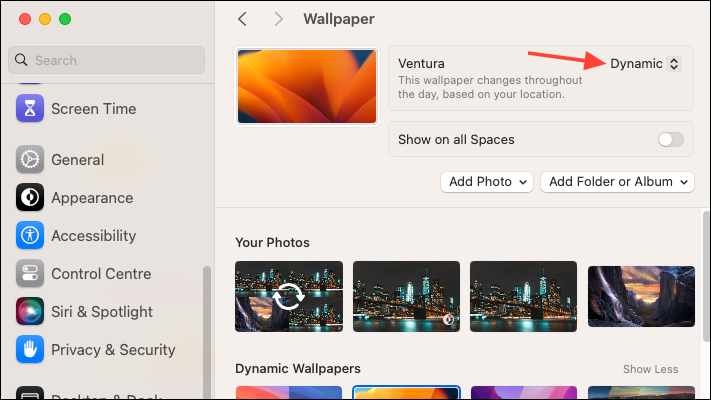Click the Accessibility icon
The image size is (711, 400).
tap(30, 235)
